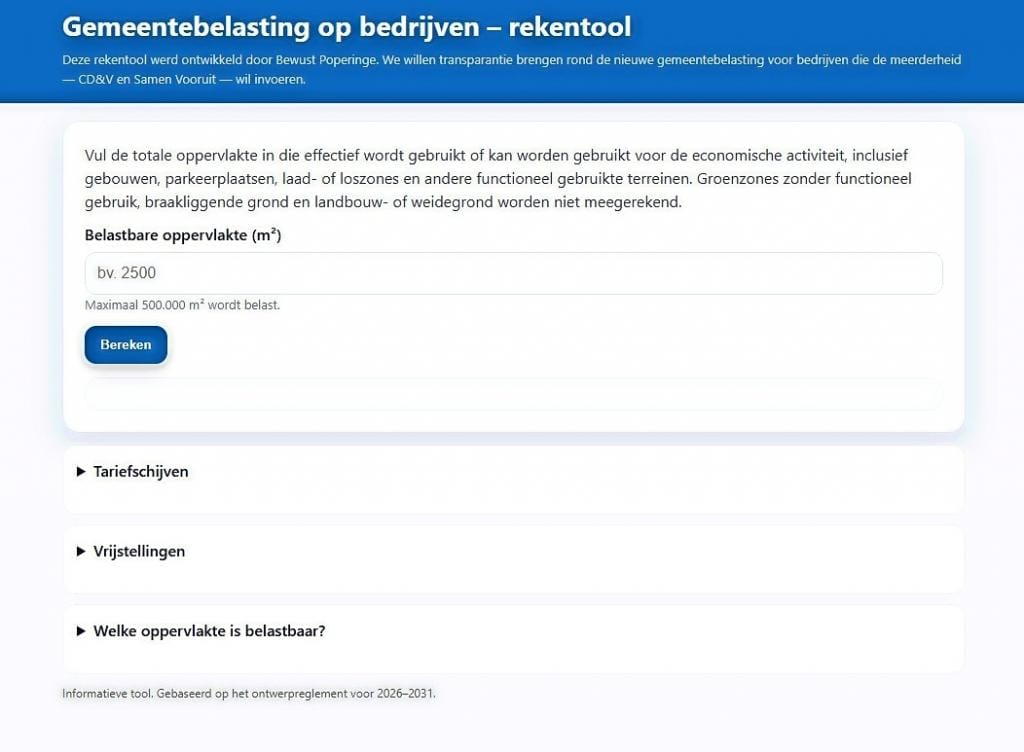Click the page title "Gemeentebelasting op bedrijven – rekentool"
The height and width of the screenshot is (752, 1024).
[346, 26]
